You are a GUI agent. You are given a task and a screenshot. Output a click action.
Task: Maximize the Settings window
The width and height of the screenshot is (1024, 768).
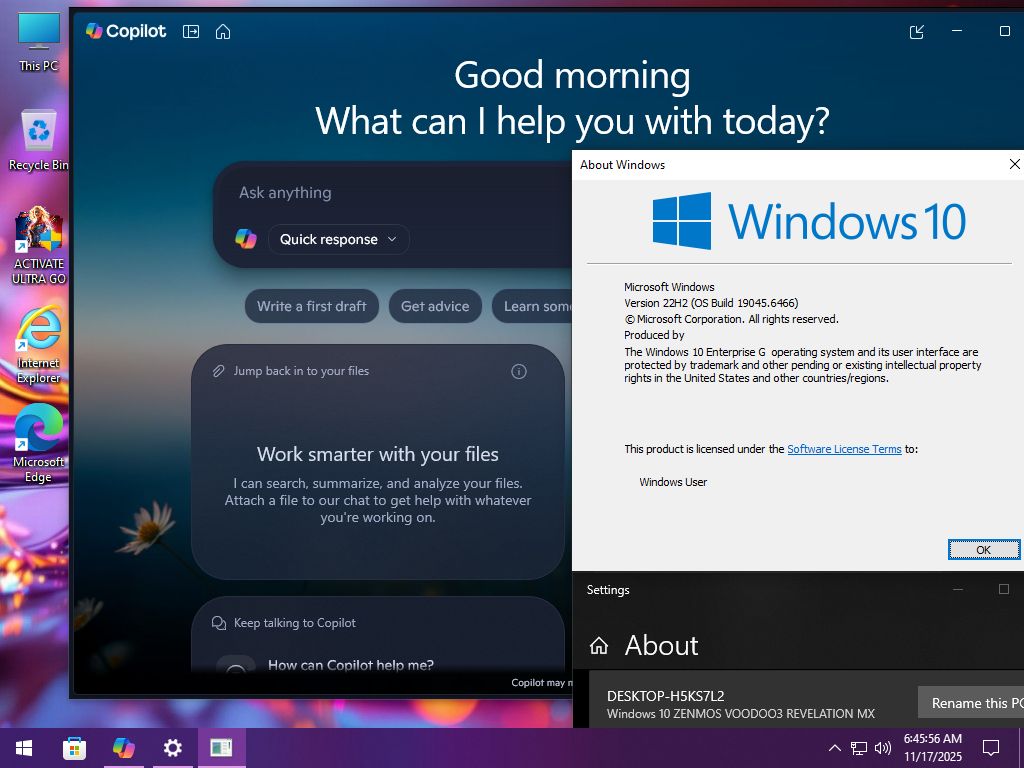(1004, 589)
